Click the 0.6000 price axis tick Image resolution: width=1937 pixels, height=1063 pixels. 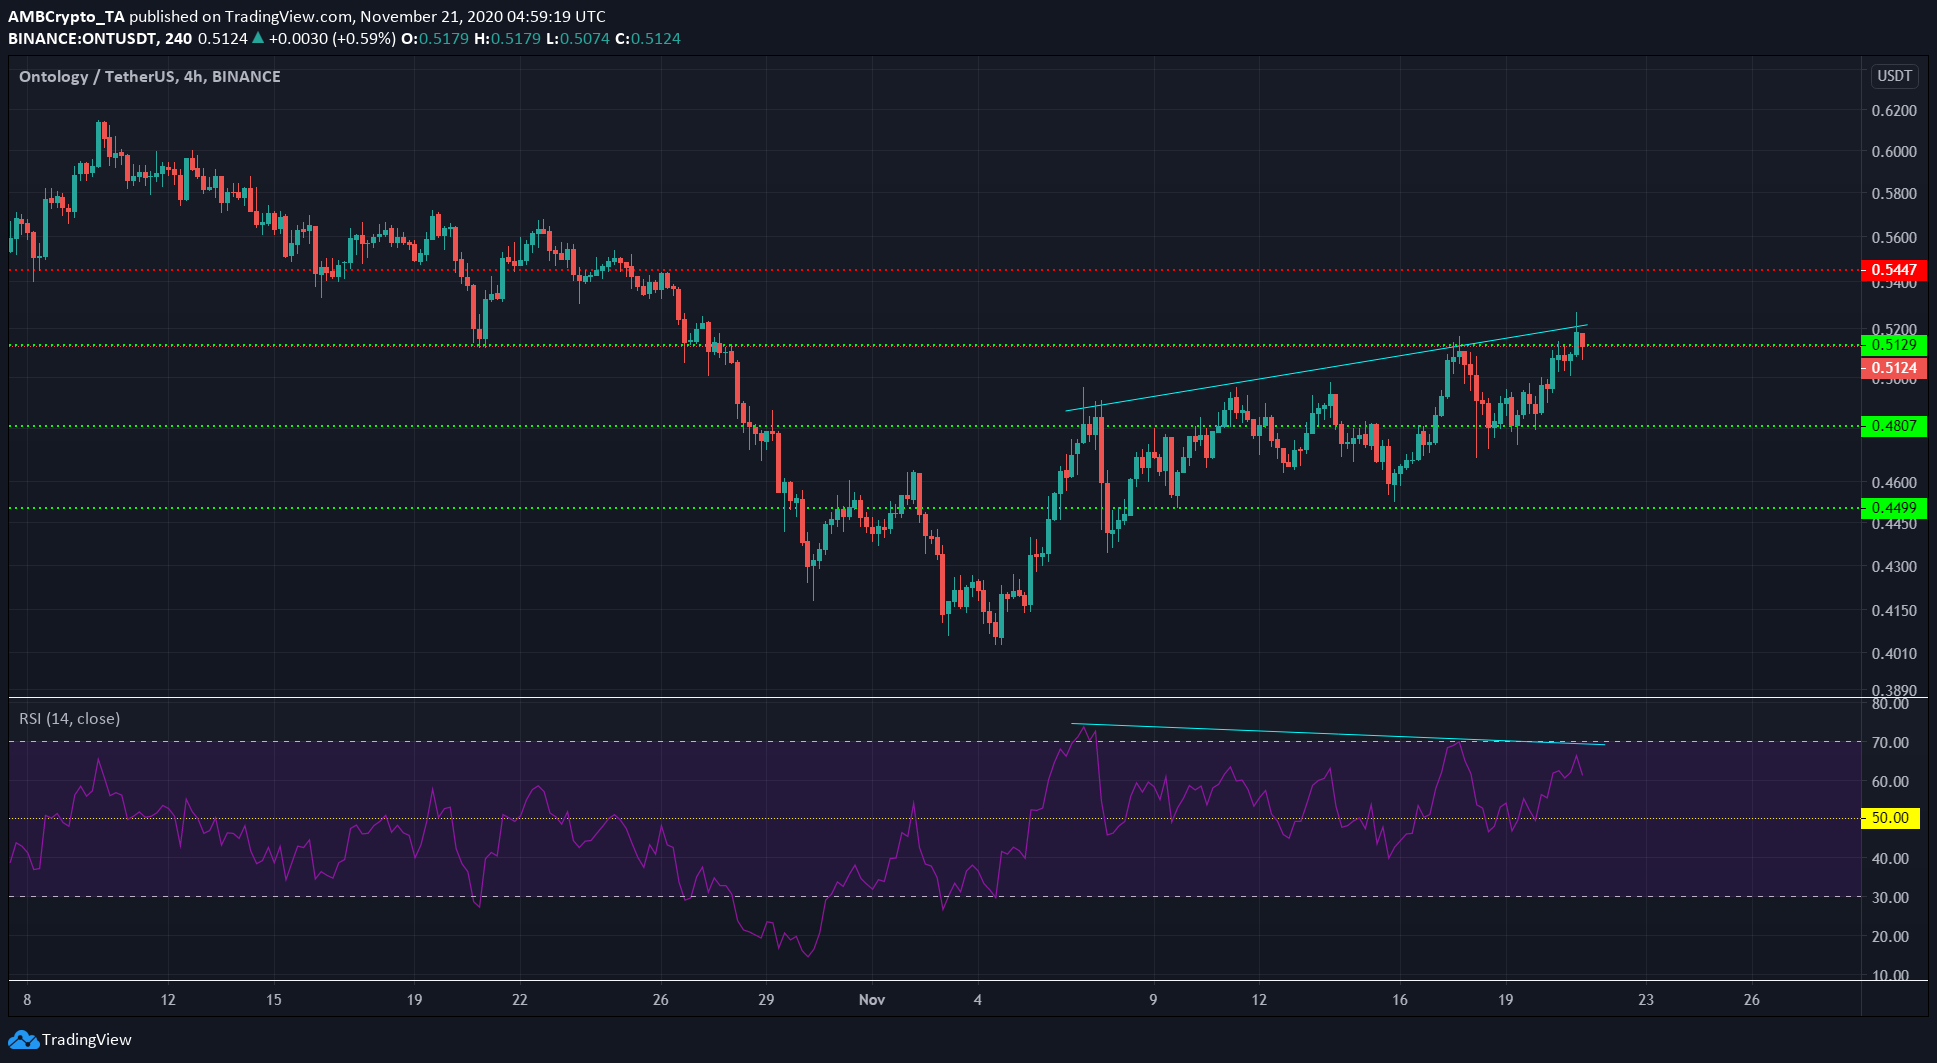1894,152
